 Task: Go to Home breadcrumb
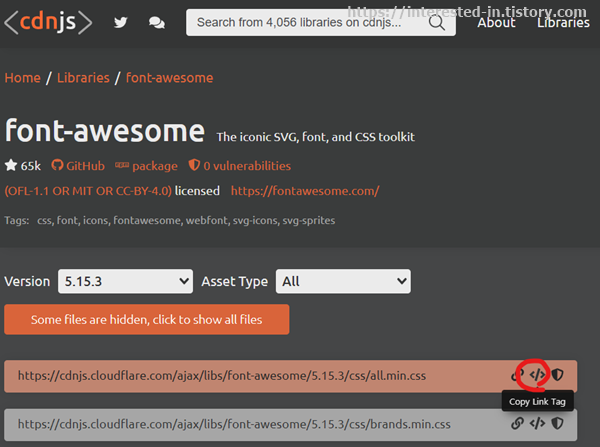tap(23, 78)
